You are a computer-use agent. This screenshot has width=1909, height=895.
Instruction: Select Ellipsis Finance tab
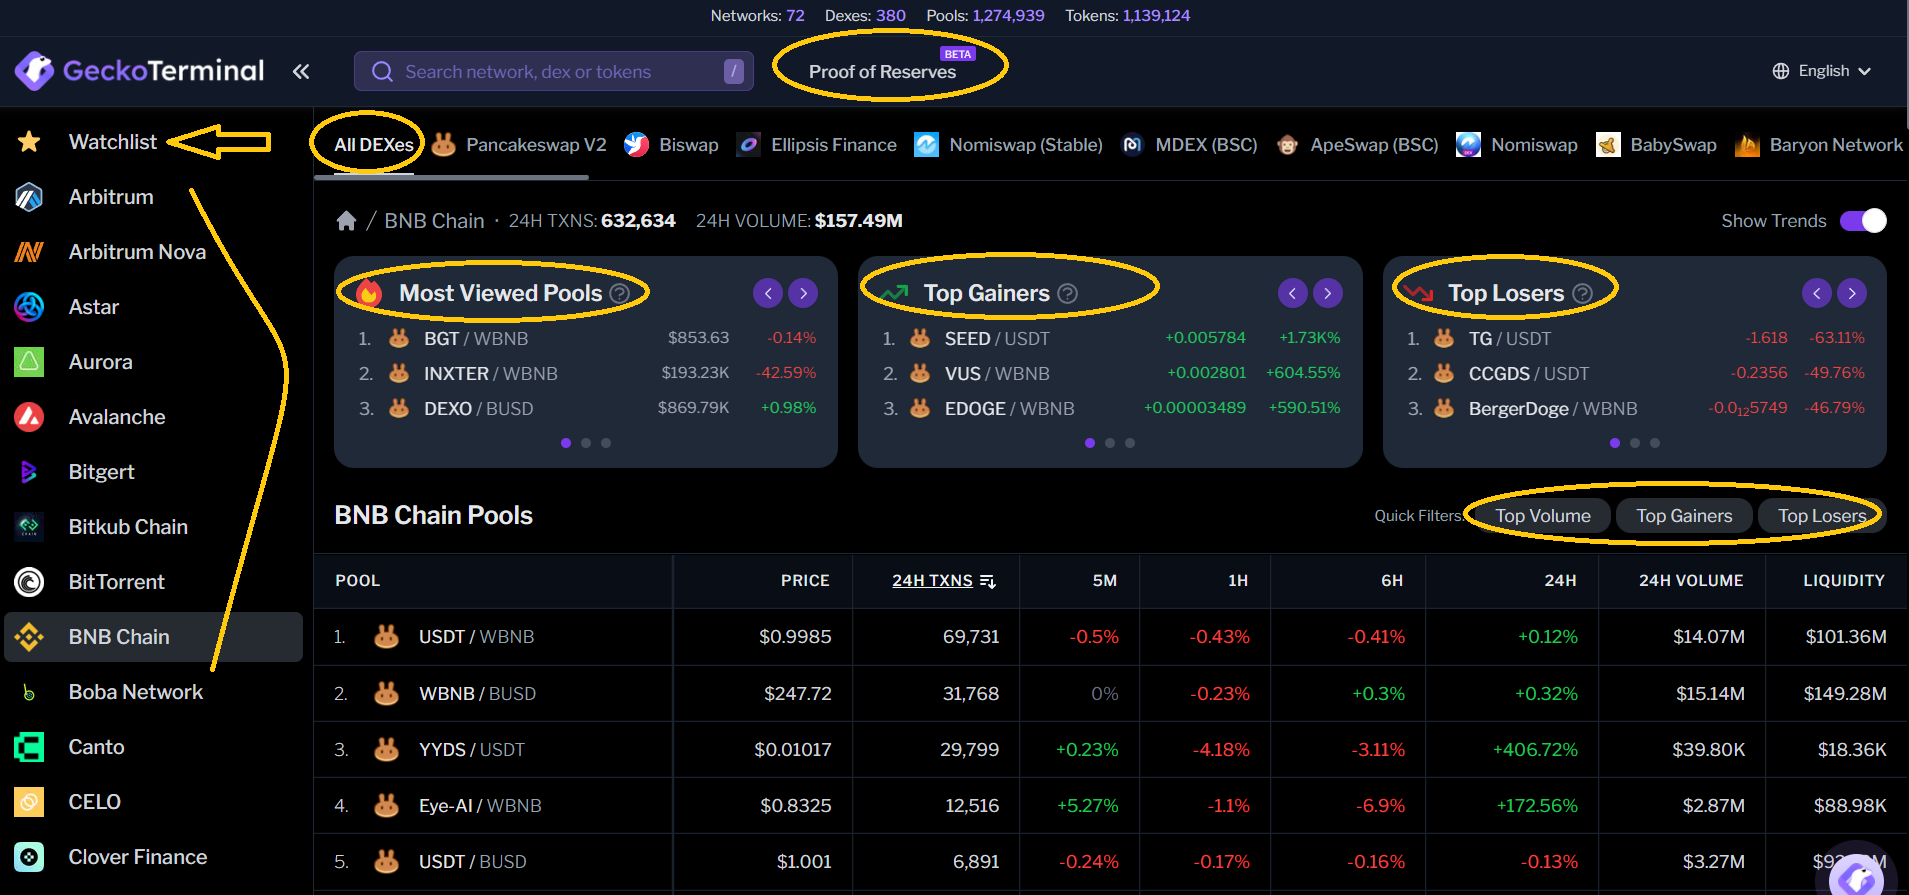[x=816, y=145]
